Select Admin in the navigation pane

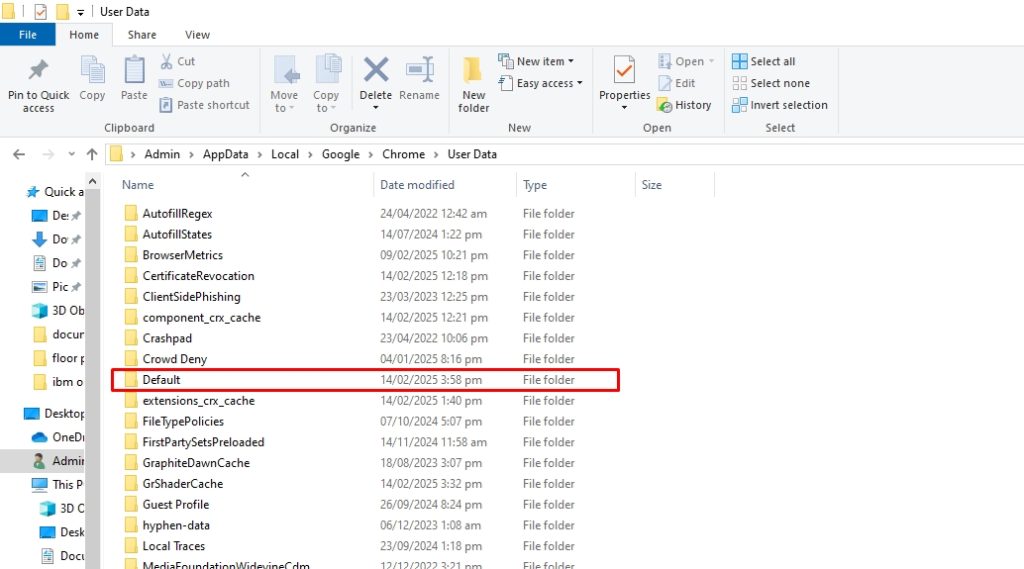[x=59, y=461]
